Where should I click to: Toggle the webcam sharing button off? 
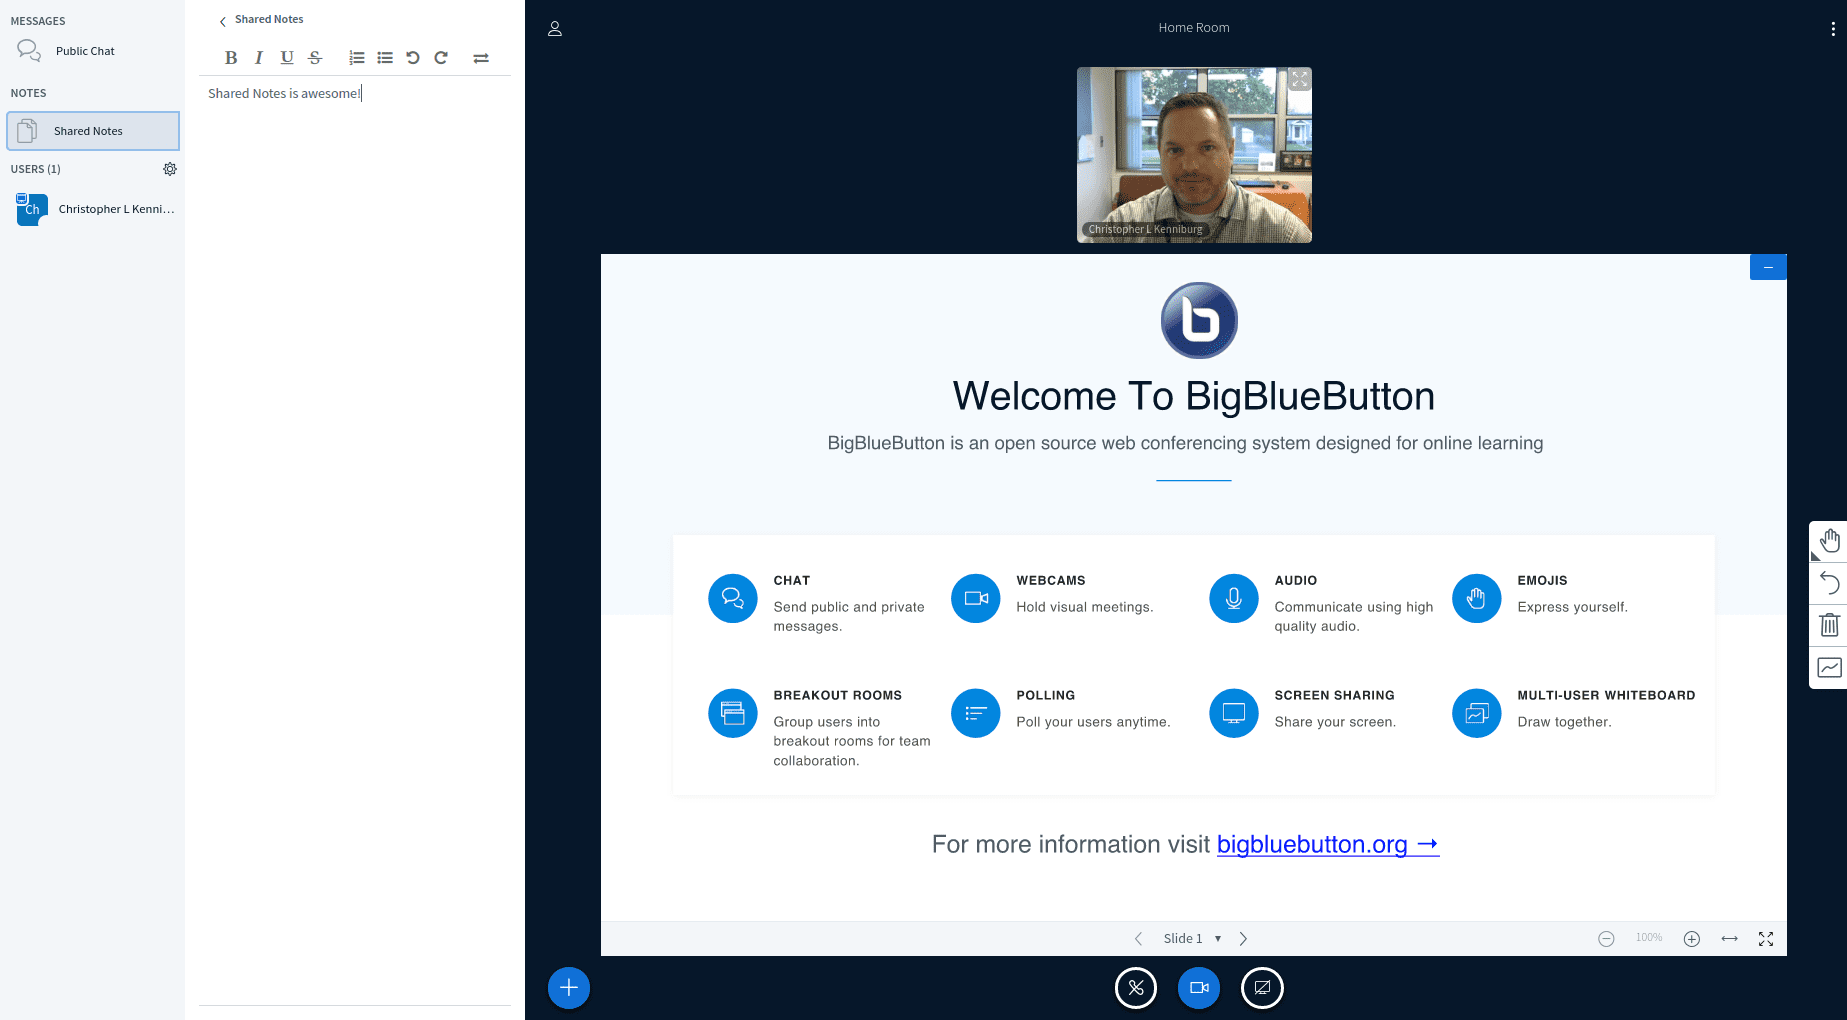[x=1198, y=987]
